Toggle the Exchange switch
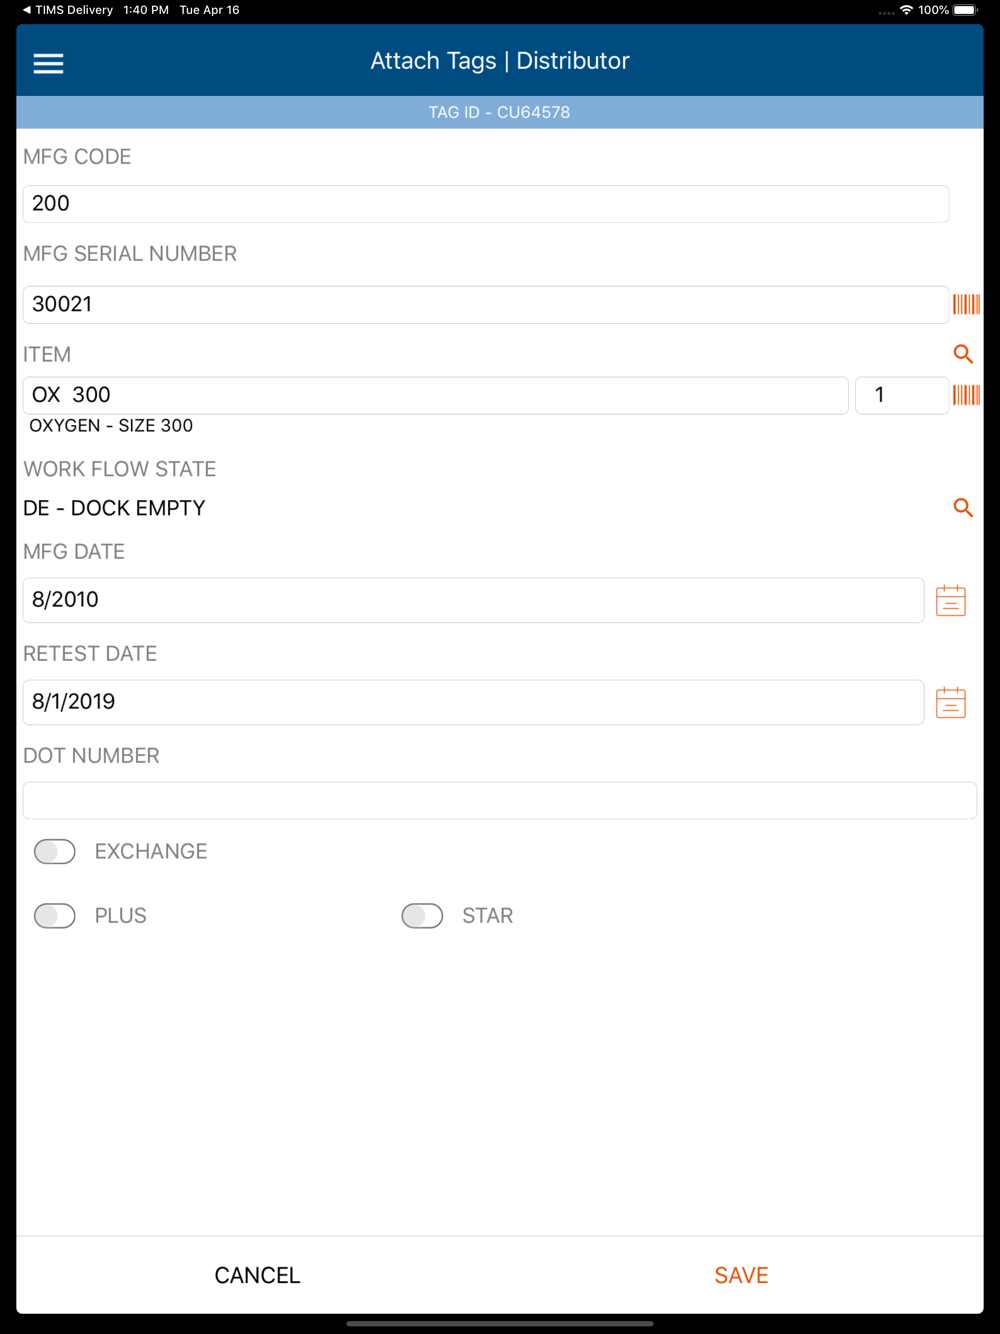Image resolution: width=1000 pixels, height=1334 pixels. (55, 851)
